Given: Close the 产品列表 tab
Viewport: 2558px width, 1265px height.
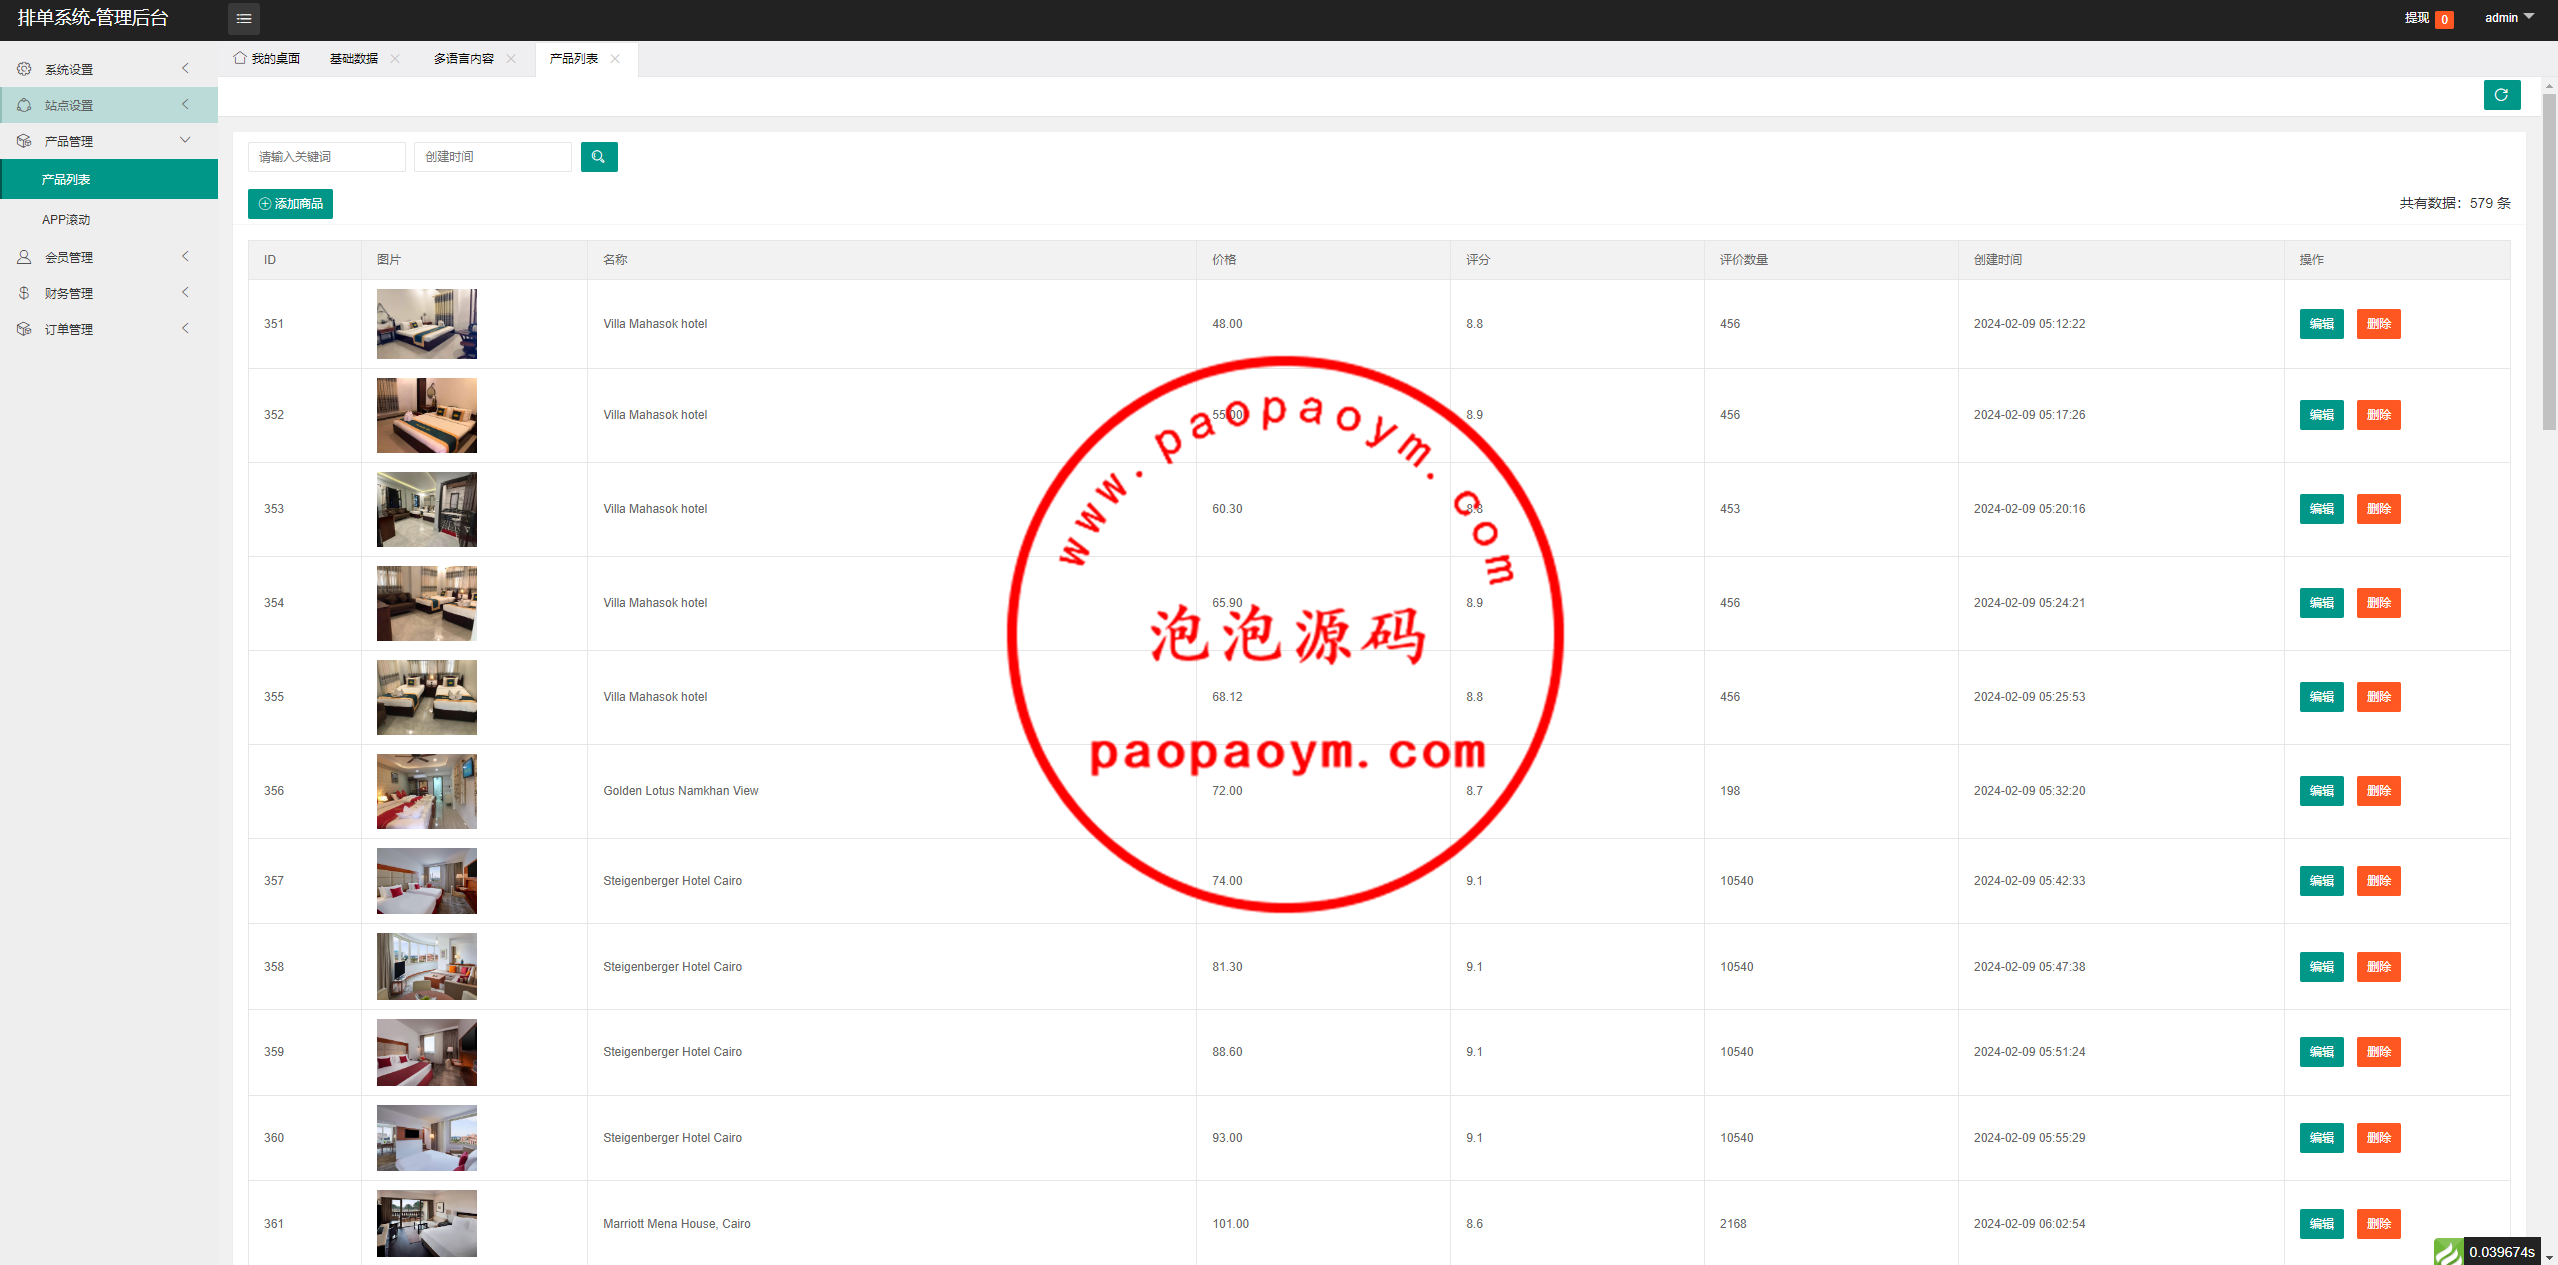Looking at the screenshot, I should tap(615, 59).
